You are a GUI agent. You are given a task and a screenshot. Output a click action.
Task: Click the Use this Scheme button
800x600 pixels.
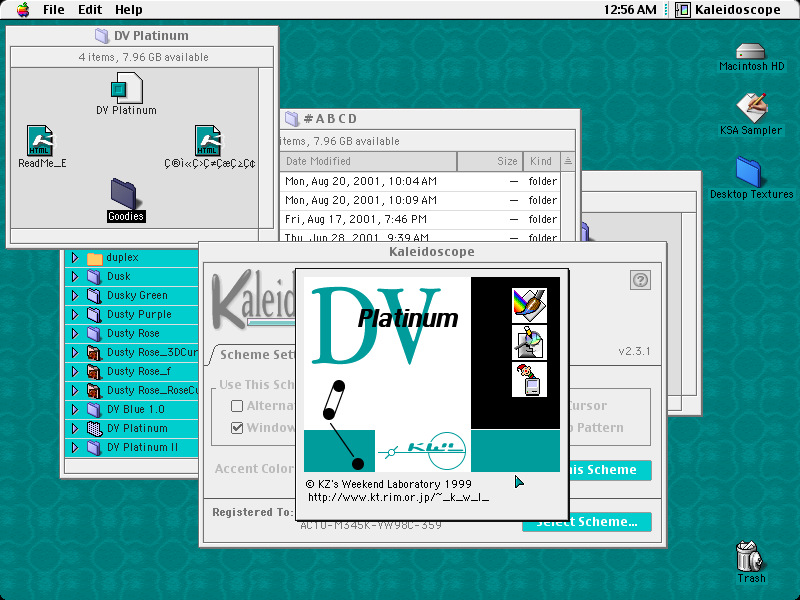[x=610, y=470]
